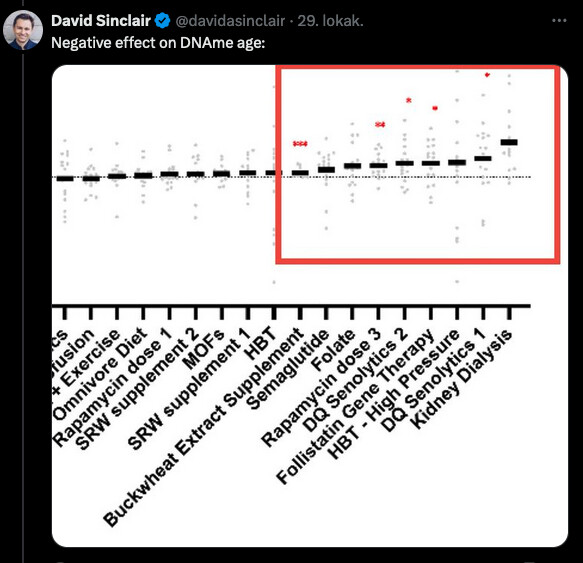Viewport: 583px width, 563px height.
Task: Open the tweet's three-dot more menu
Action: click(x=559, y=21)
